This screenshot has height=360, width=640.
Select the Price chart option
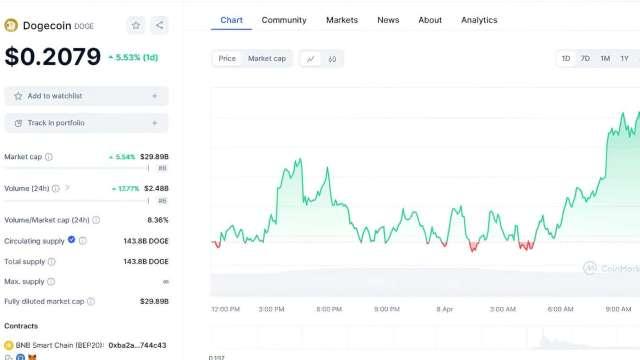(x=227, y=58)
